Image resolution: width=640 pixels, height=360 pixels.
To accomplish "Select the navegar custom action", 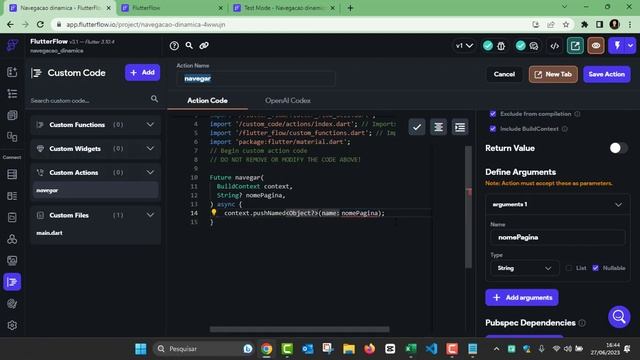I will coord(95,190).
